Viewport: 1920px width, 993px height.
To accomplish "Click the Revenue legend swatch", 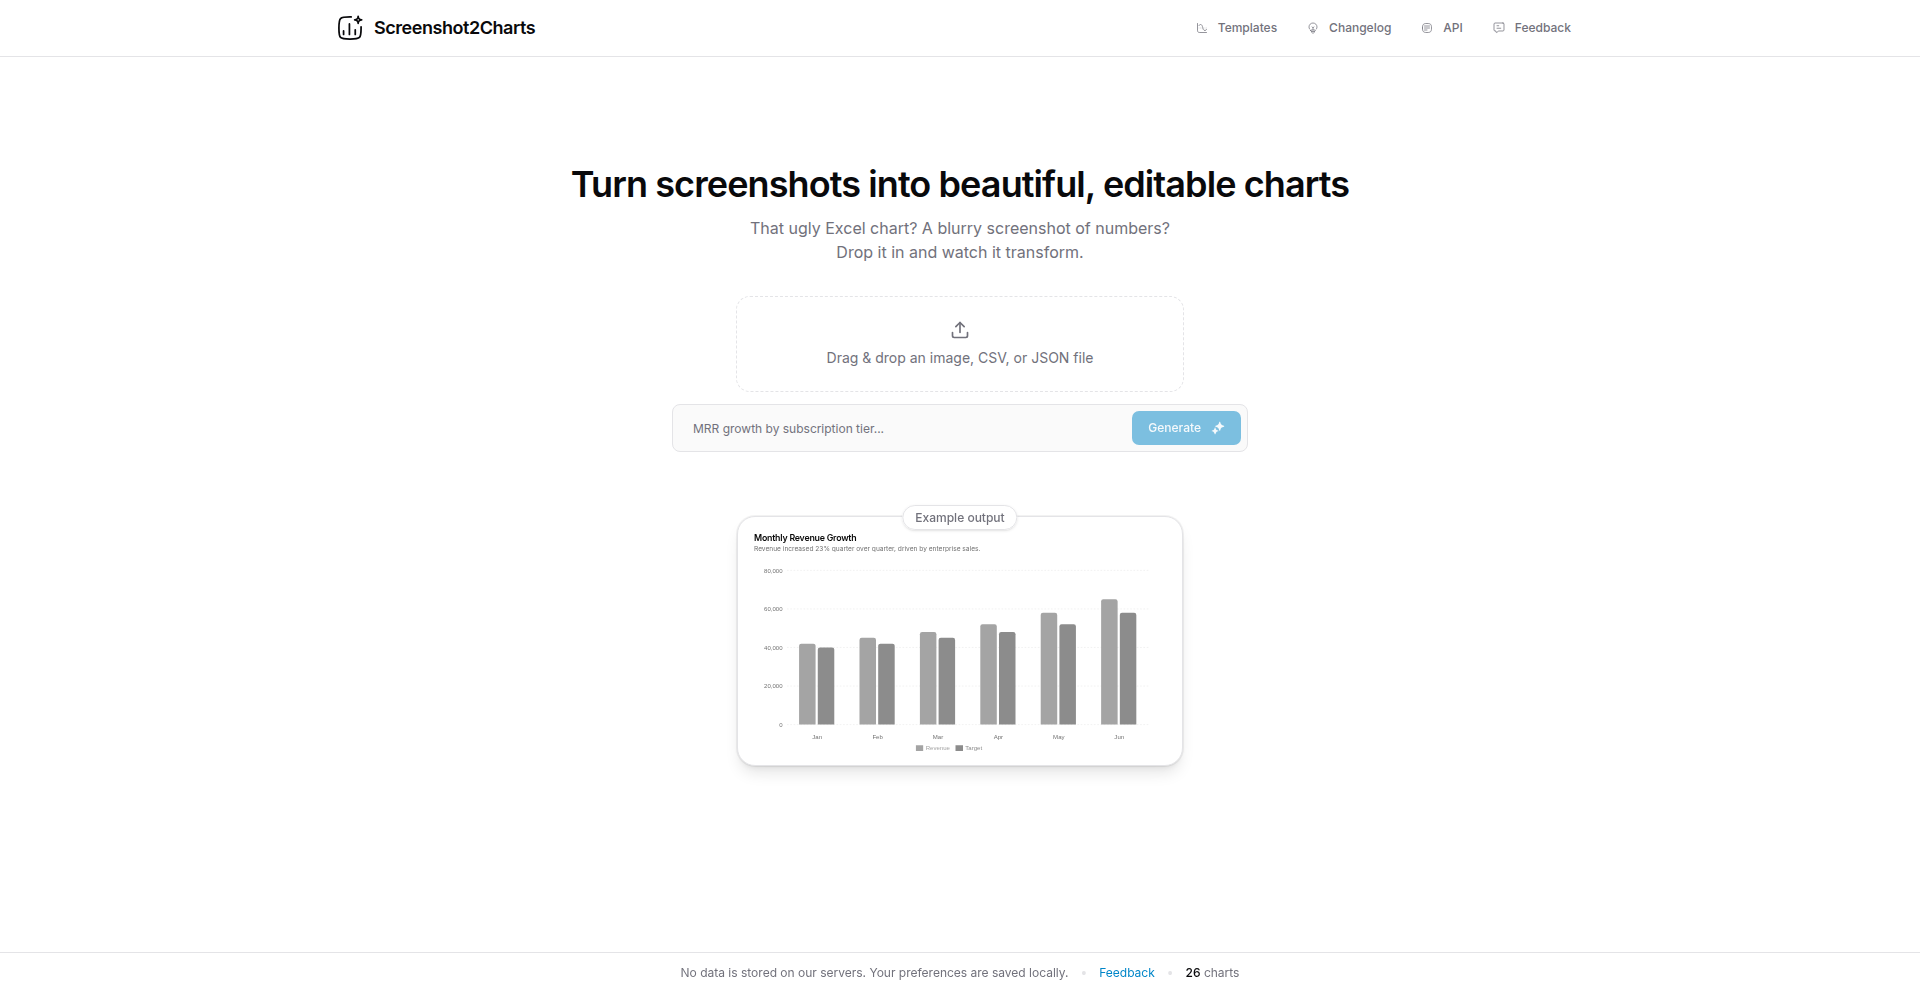I will [x=920, y=748].
